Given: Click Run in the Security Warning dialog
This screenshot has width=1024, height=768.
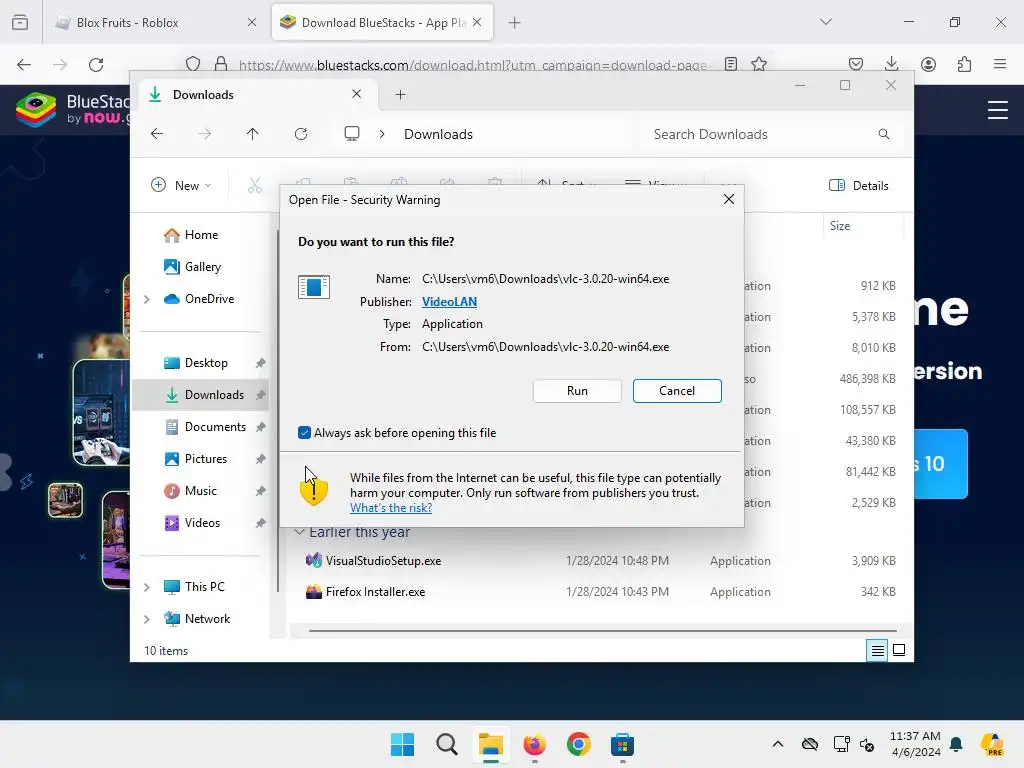Looking at the screenshot, I should [577, 391].
